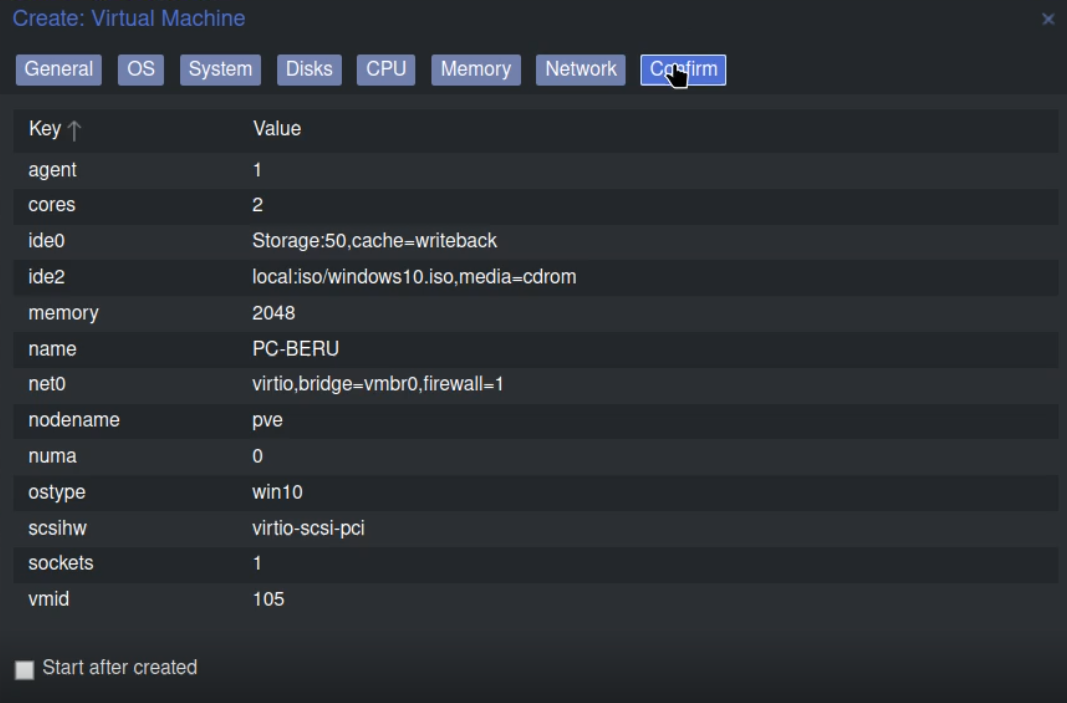The height and width of the screenshot is (703, 1067).
Task: Click the ide2 windows10.iso row
Action: pos(535,277)
